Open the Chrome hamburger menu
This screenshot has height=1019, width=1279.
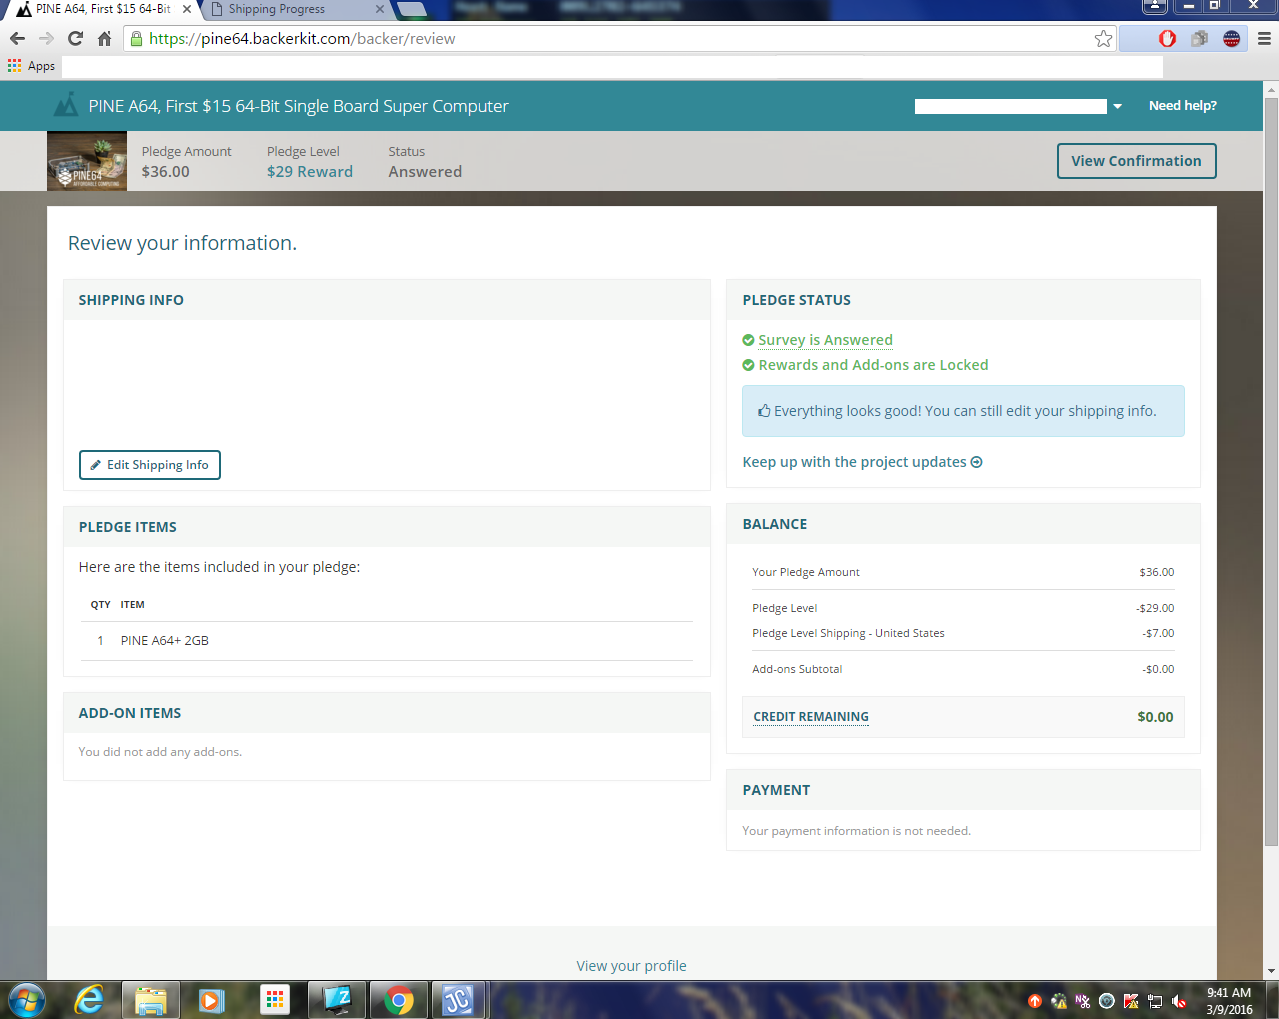tap(1264, 39)
